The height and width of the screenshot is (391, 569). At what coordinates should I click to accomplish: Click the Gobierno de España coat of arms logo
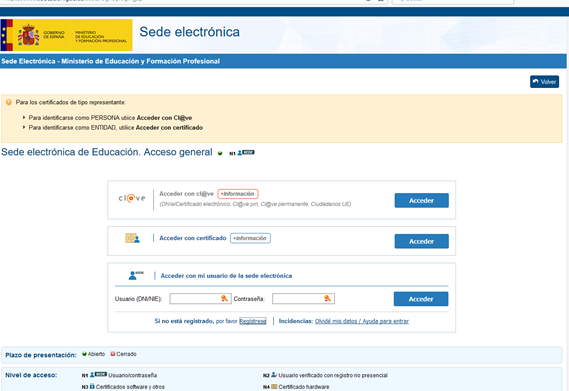point(29,35)
